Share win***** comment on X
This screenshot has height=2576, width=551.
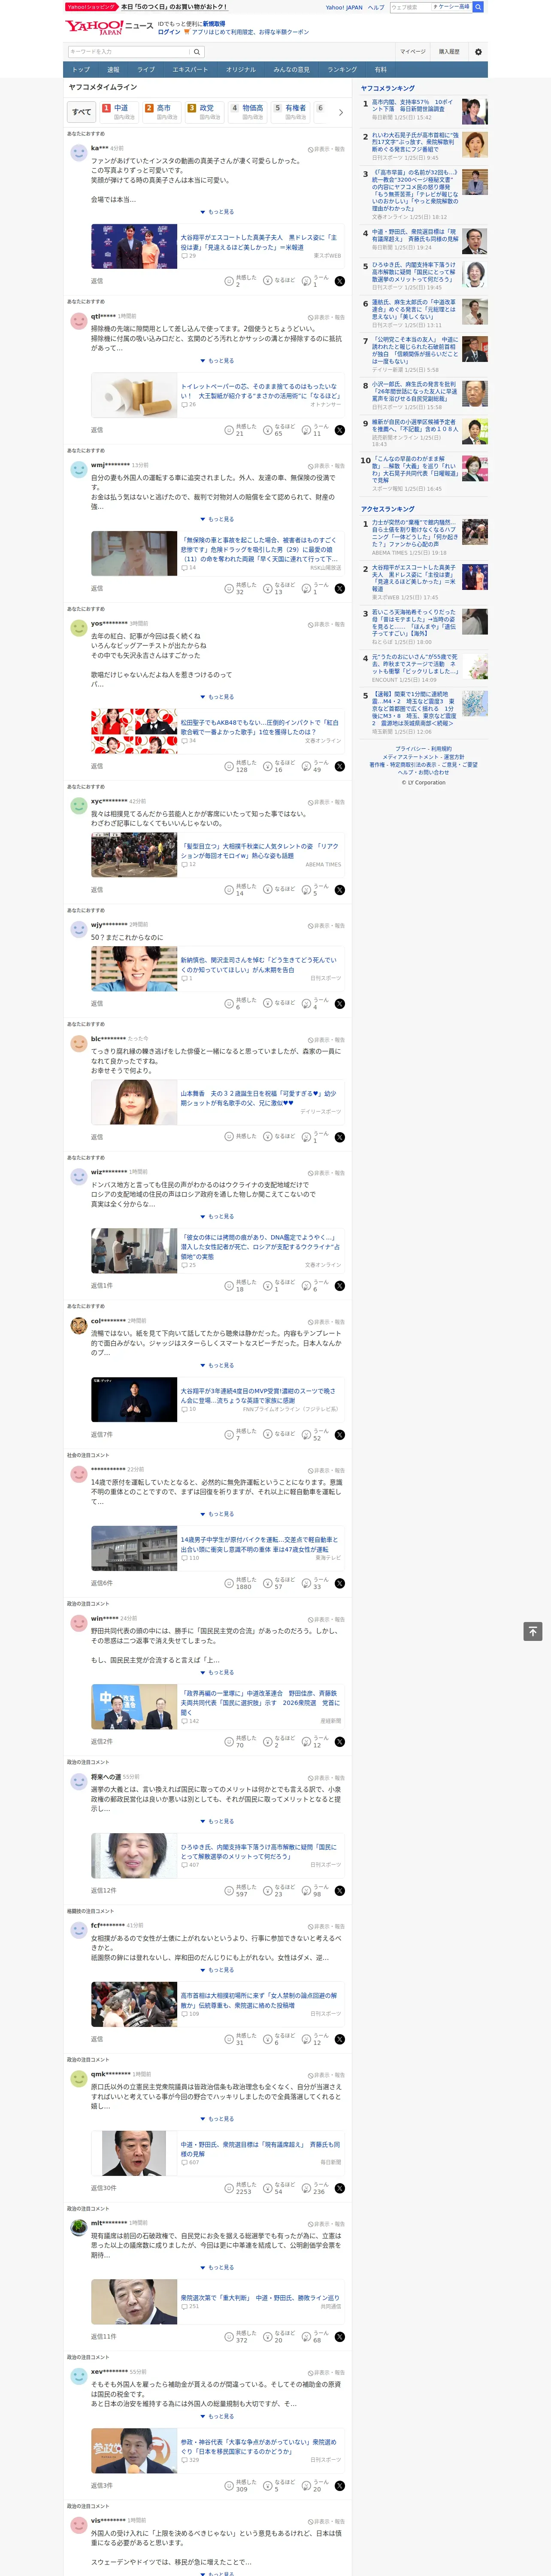[340, 1742]
